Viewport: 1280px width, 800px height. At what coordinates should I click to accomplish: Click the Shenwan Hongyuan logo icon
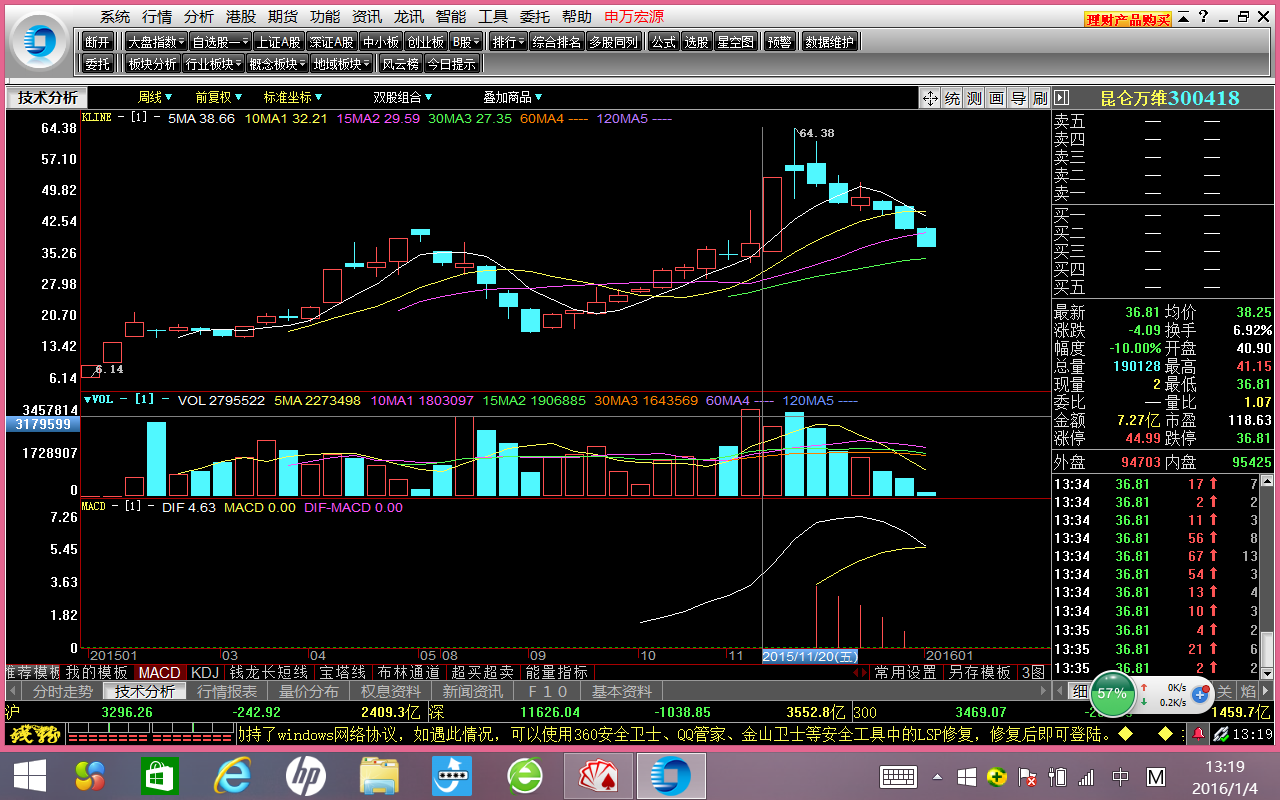38,41
